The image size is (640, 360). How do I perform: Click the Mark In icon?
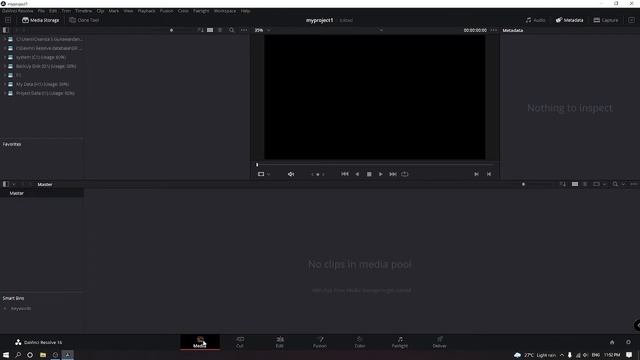(x=476, y=174)
